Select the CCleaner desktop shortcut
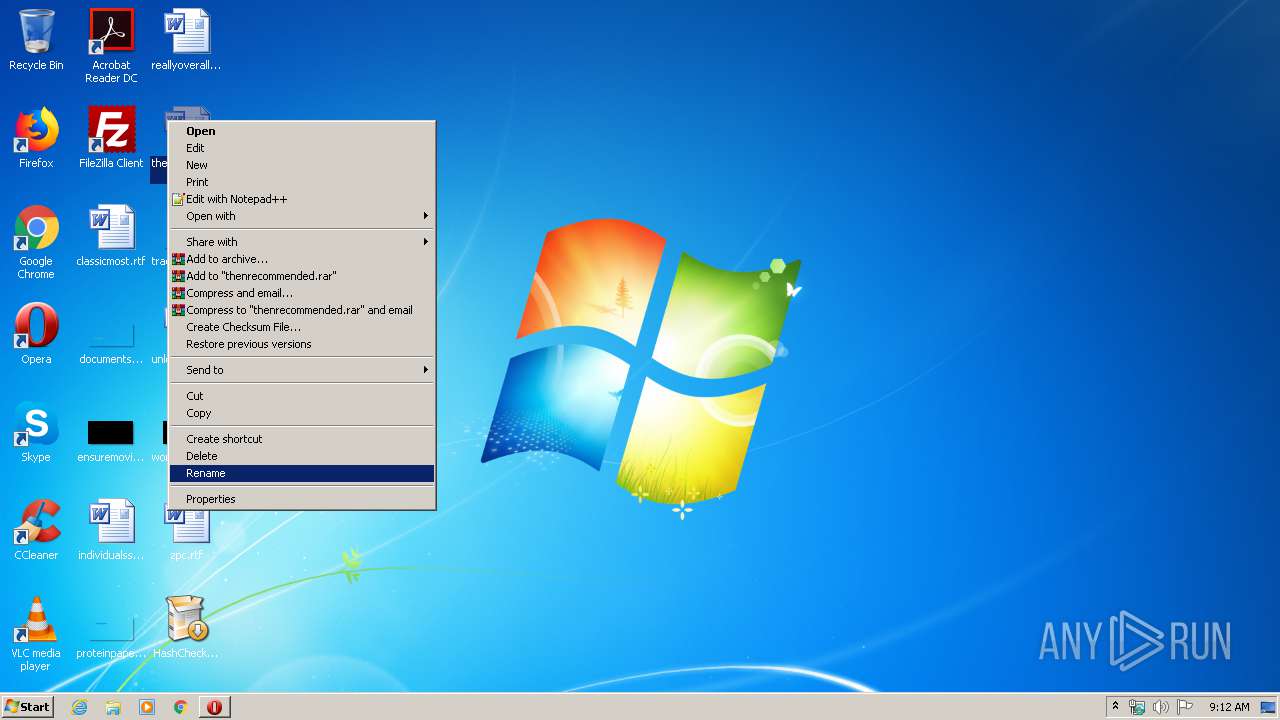The height and width of the screenshot is (720, 1280). 36,530
